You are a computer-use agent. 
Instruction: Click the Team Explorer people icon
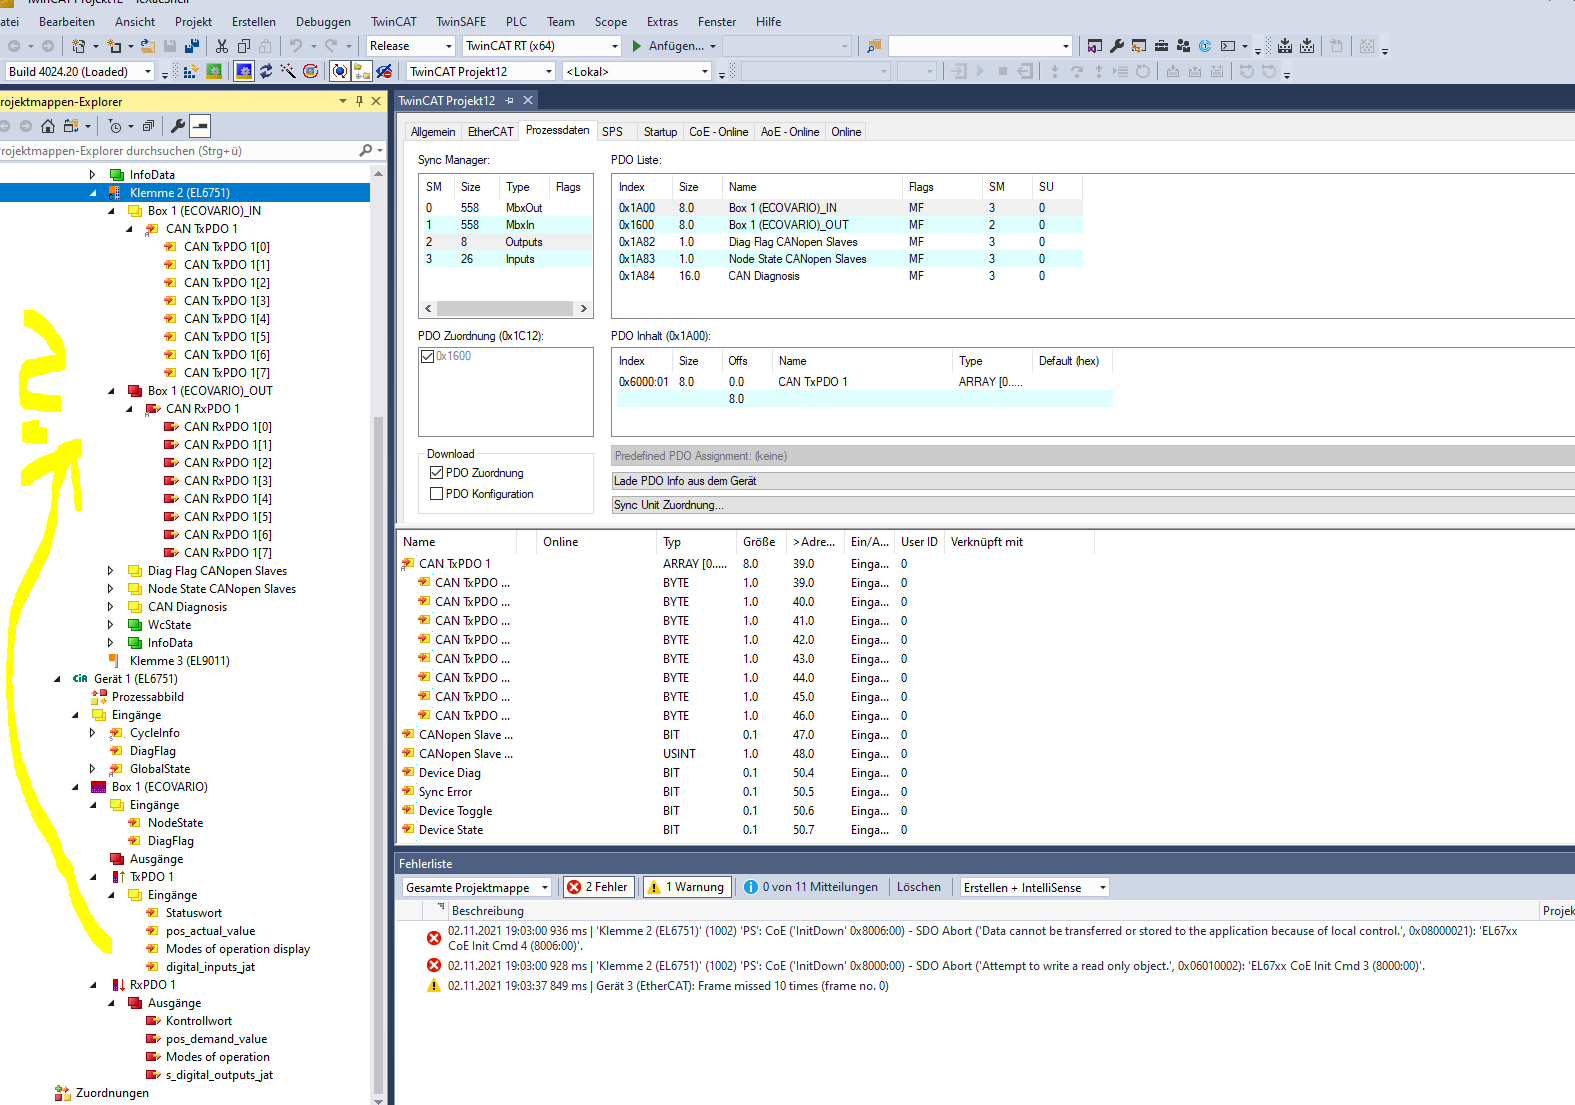[1183, 46]
